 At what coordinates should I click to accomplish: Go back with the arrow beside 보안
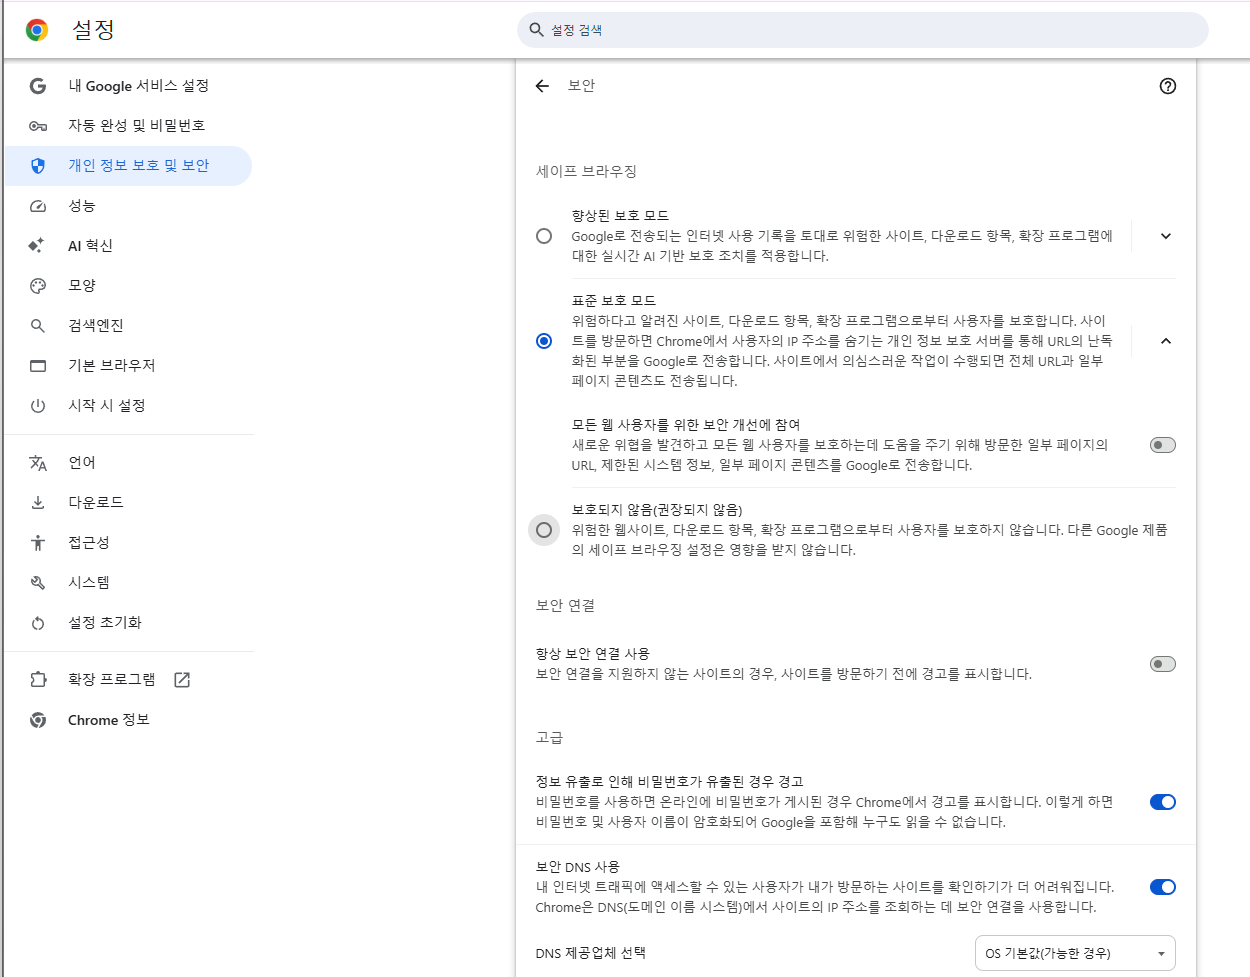542,86
